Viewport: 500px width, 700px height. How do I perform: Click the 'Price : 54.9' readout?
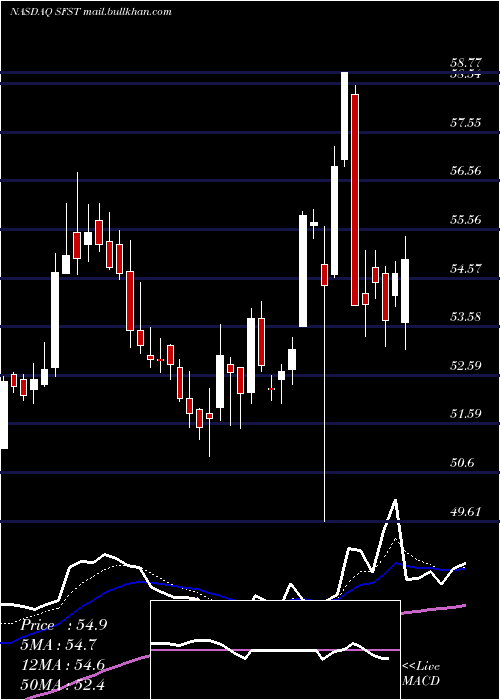pyautogui.click(x=63, y=625)
